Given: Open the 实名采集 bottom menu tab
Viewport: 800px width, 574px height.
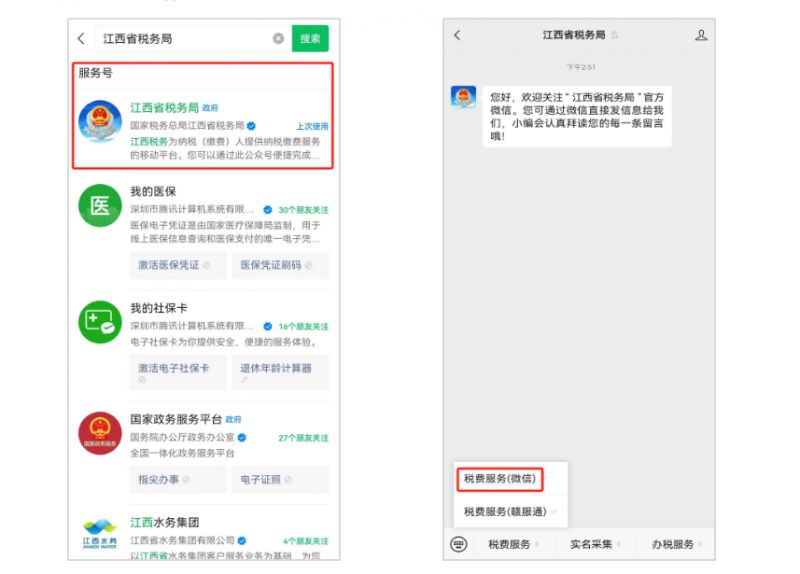Looking at the screenshot, I should [592, 544].
